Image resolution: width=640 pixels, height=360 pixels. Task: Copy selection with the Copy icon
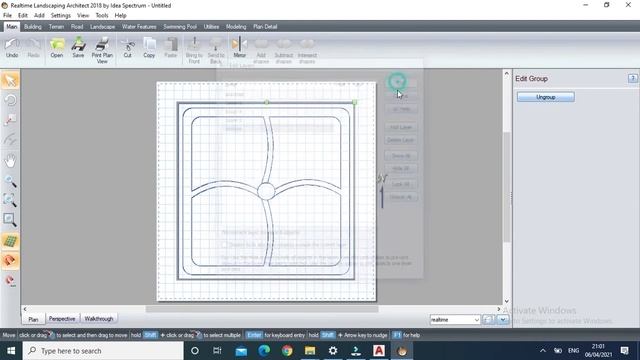(149, 47)
